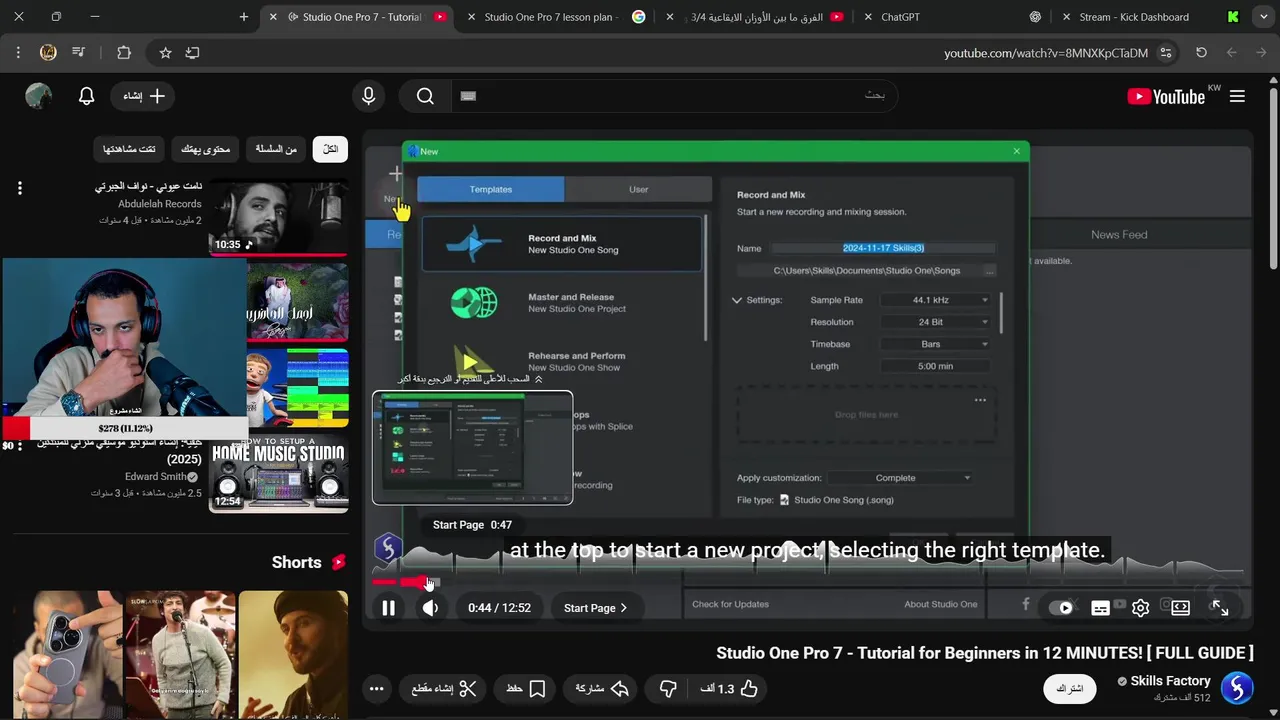This screenshot has height=720, width=1280.
Task: Toggle the autoplay switch in the player
Action: 1063,608
